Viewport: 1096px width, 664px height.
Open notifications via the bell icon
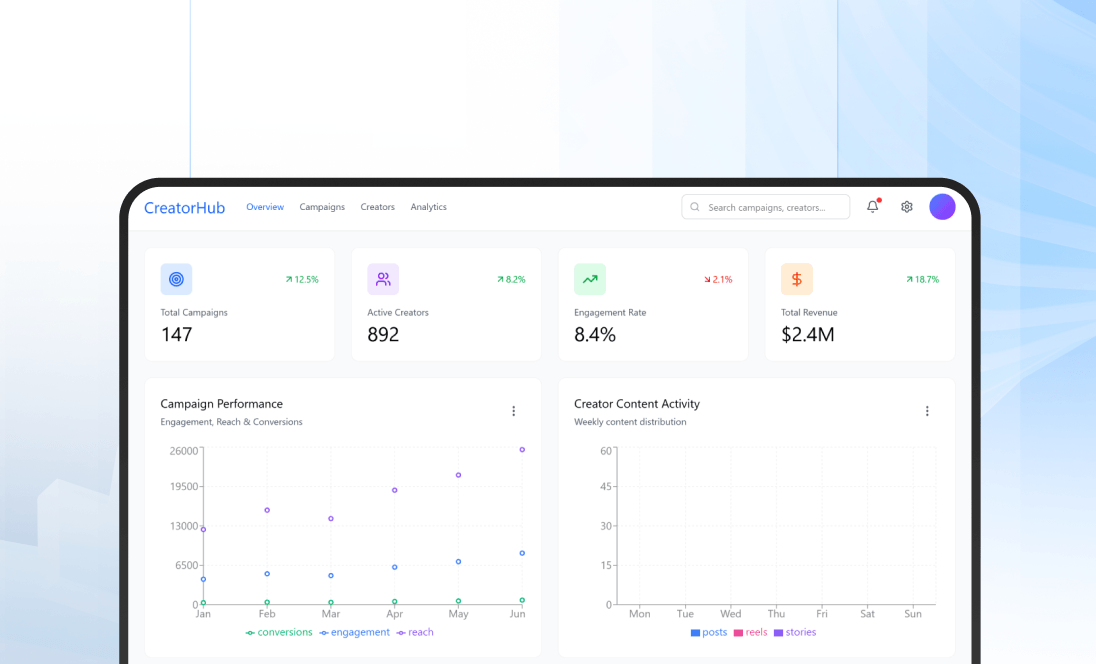pos(871,207)
